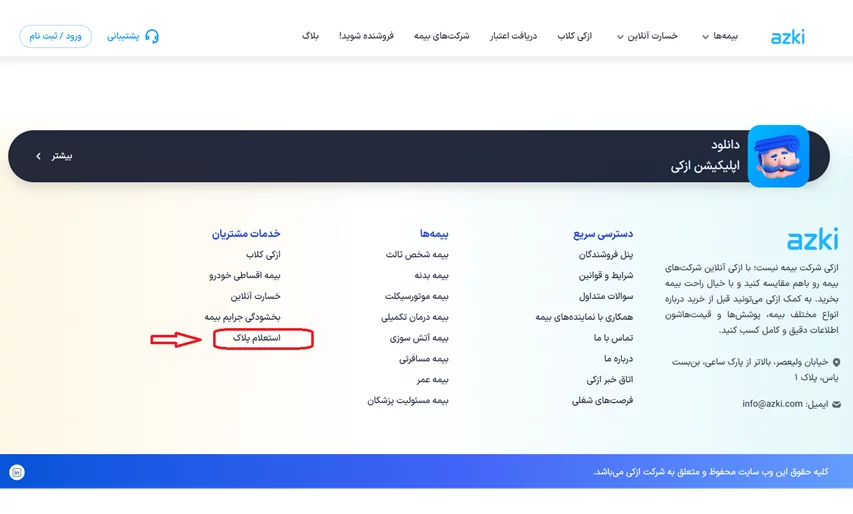Click the بیمه‌ها footer column heading
The height and width of the screenshot is (514, 853).
click(x=434, y=233)
